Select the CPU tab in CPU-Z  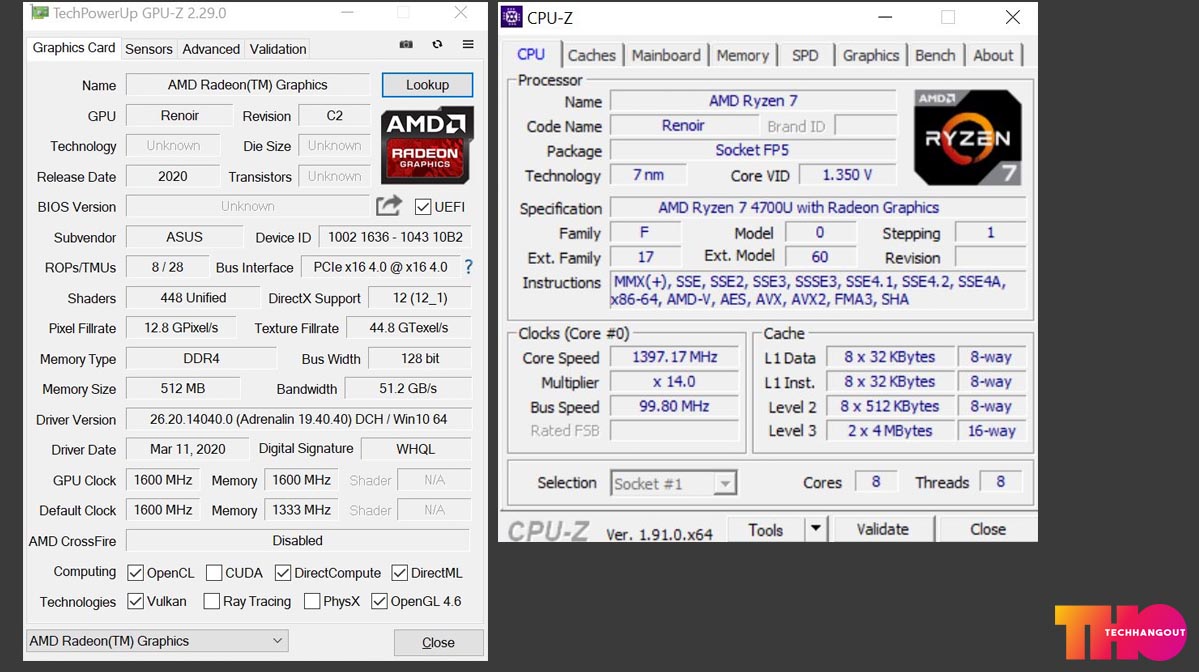531,54
